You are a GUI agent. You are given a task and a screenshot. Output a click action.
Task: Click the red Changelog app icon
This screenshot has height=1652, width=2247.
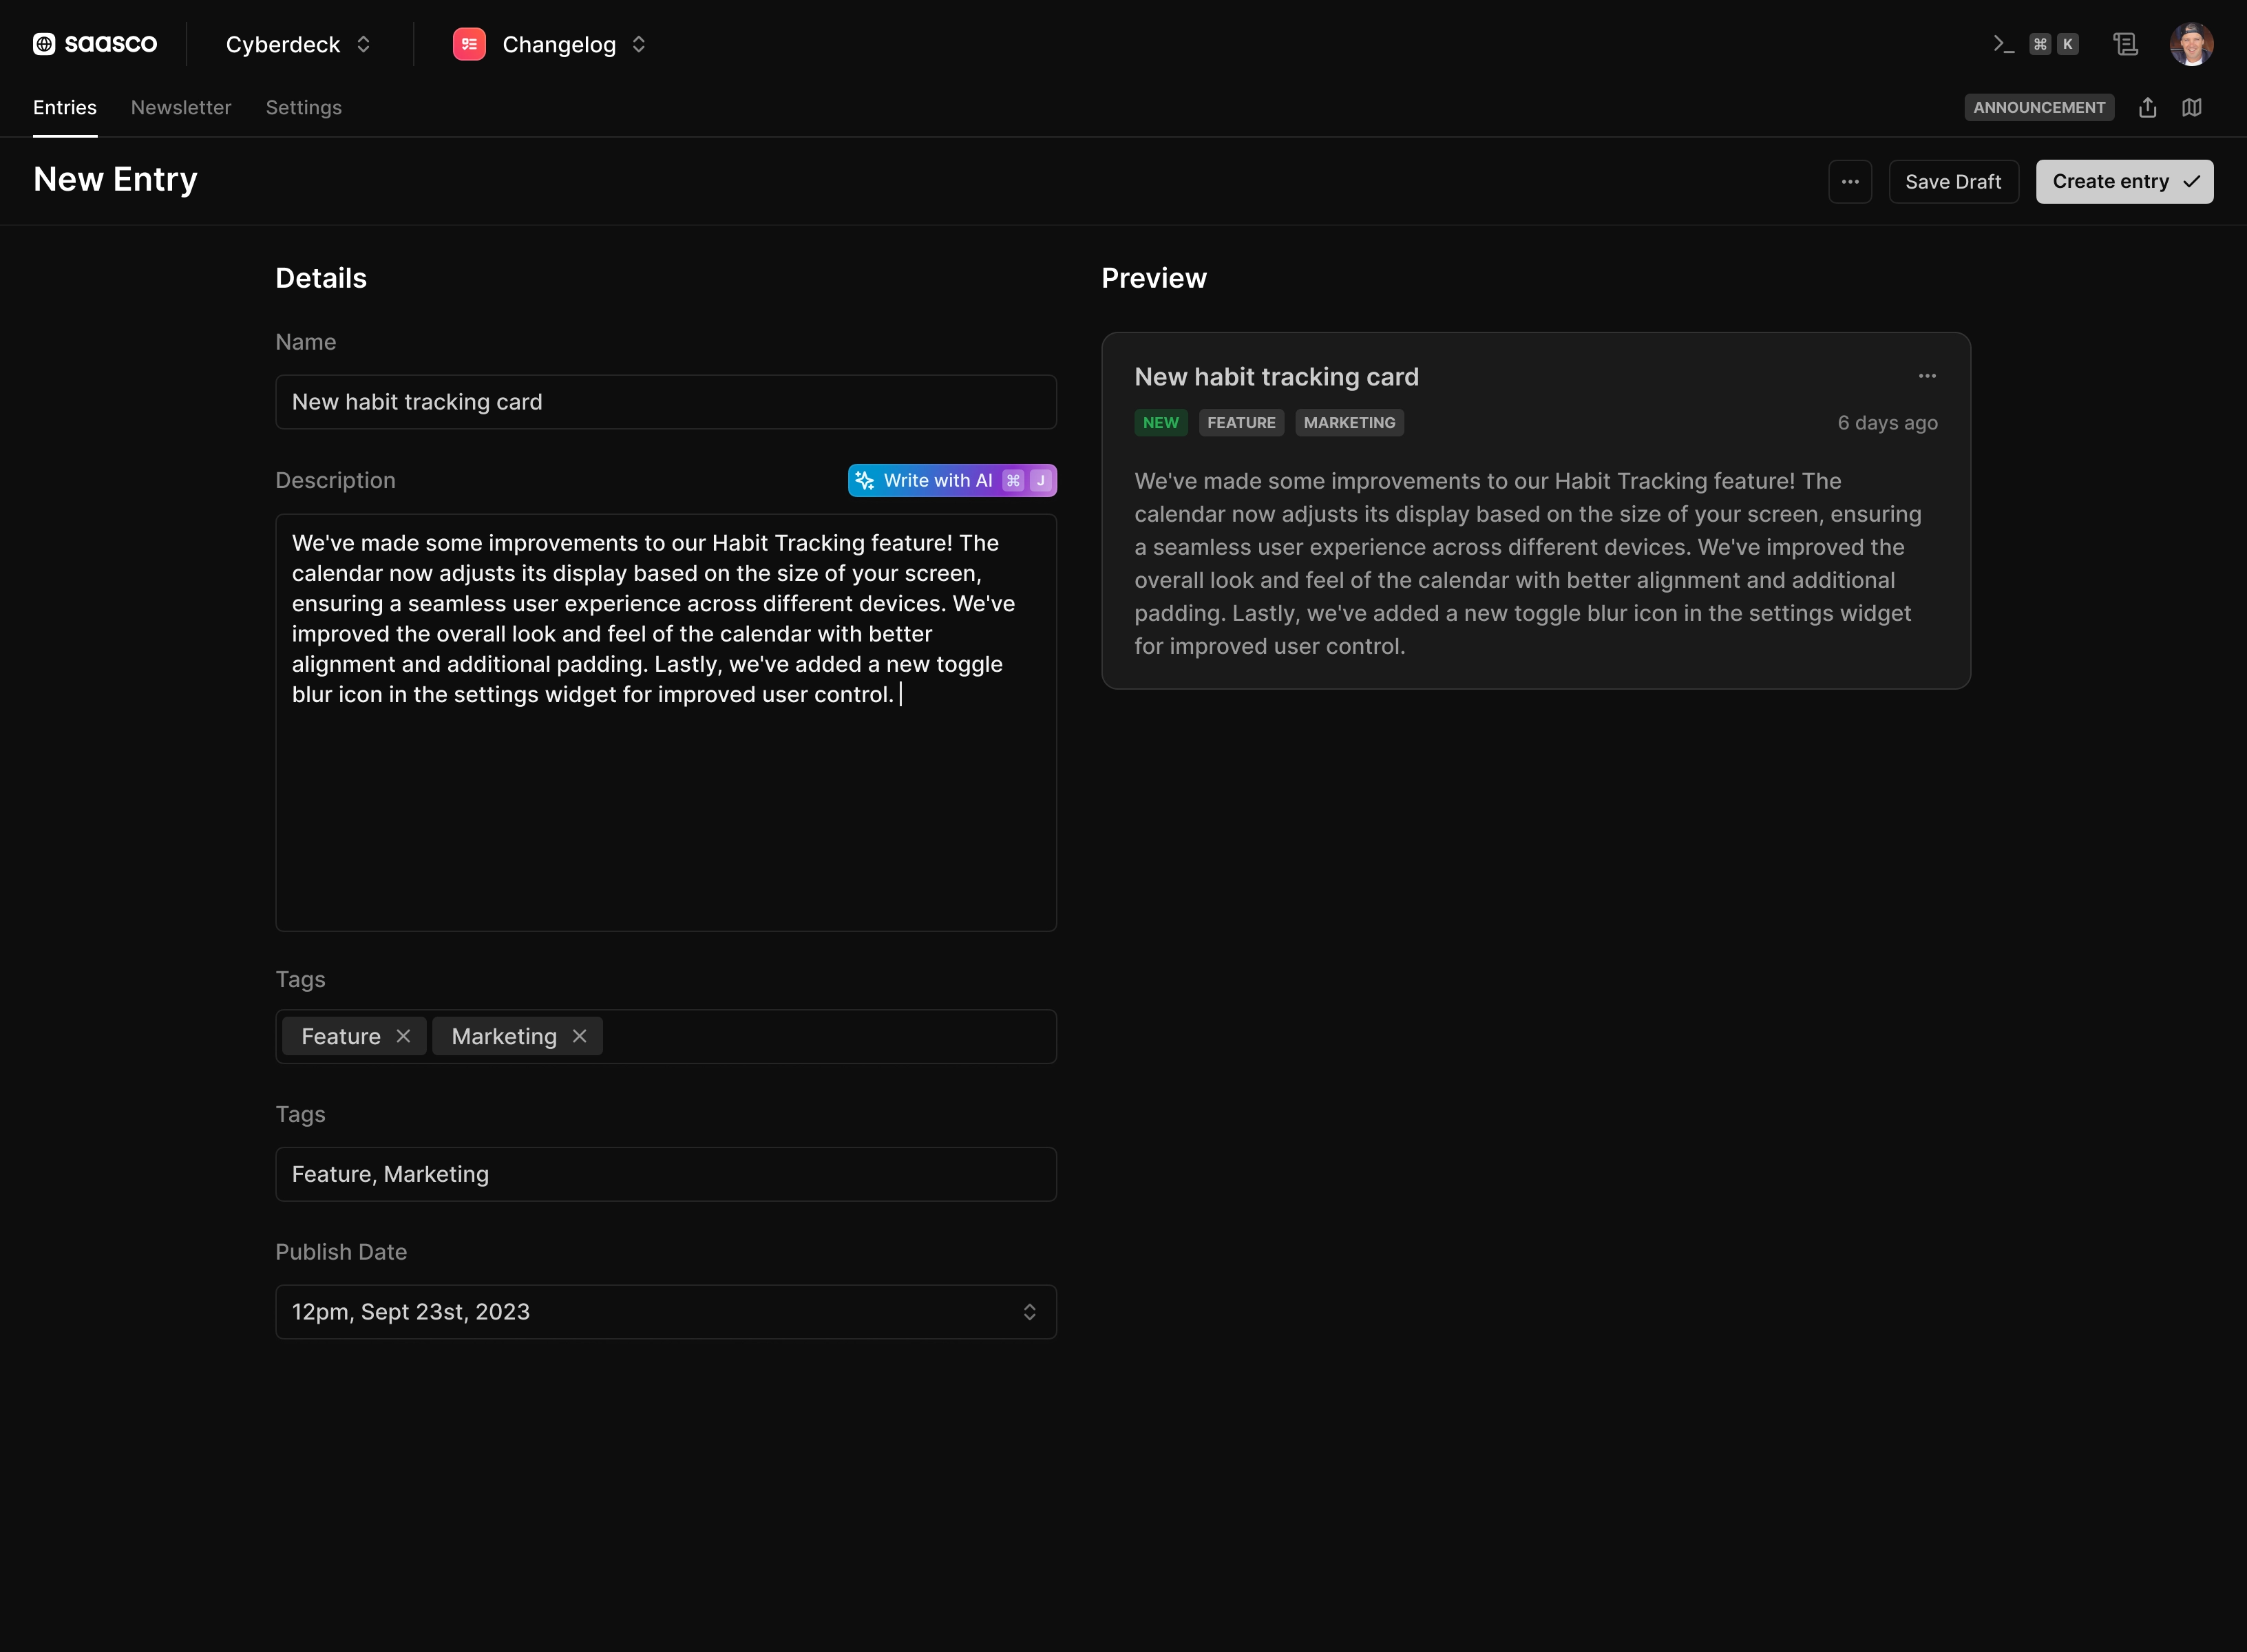pyautogui.click(x=469, y=44)
